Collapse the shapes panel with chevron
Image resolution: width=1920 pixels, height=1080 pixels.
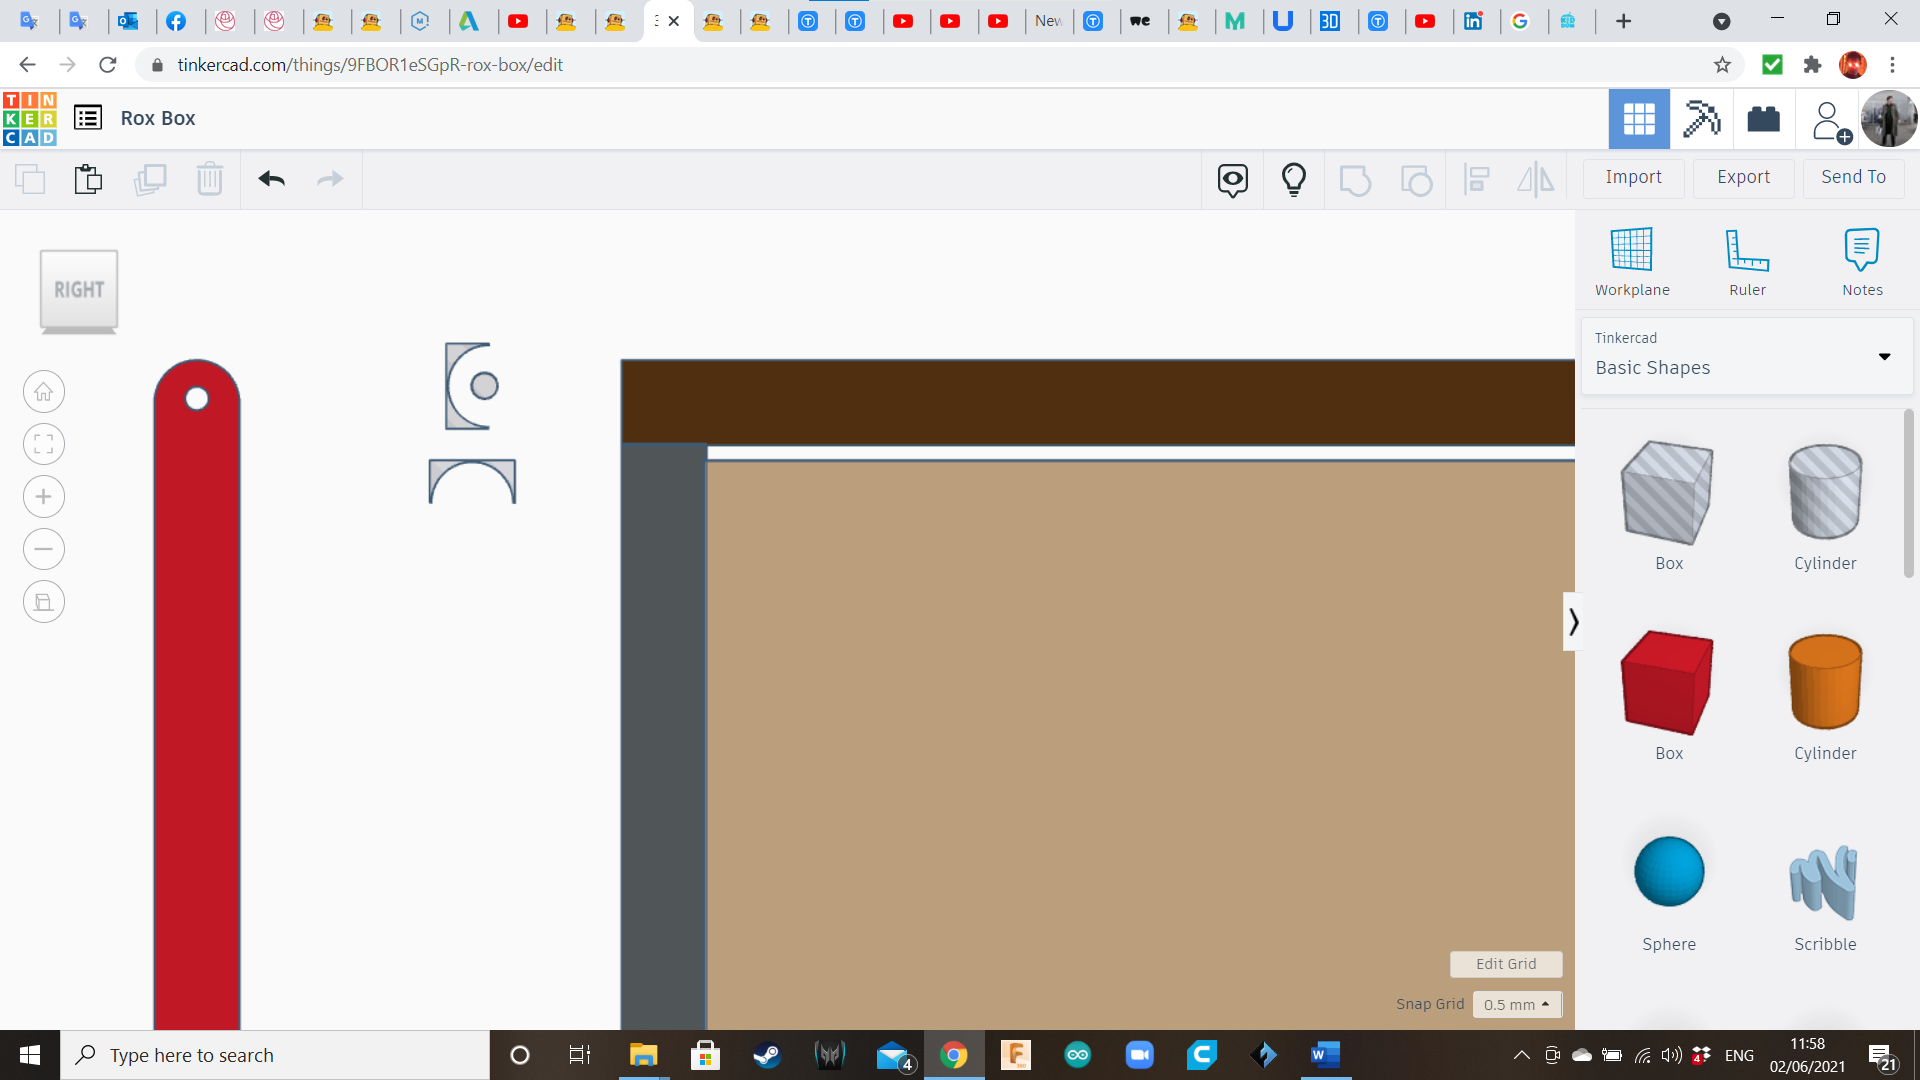tap(1573, 622)
